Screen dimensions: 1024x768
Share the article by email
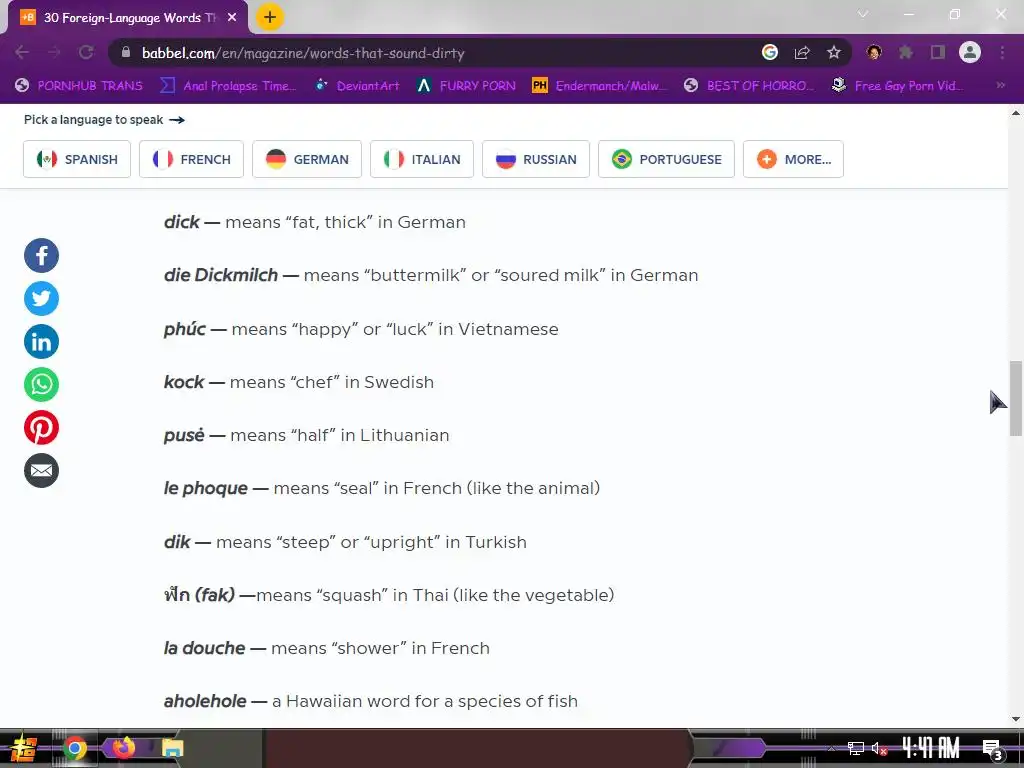pyautogui.click(x=41, y=470)
